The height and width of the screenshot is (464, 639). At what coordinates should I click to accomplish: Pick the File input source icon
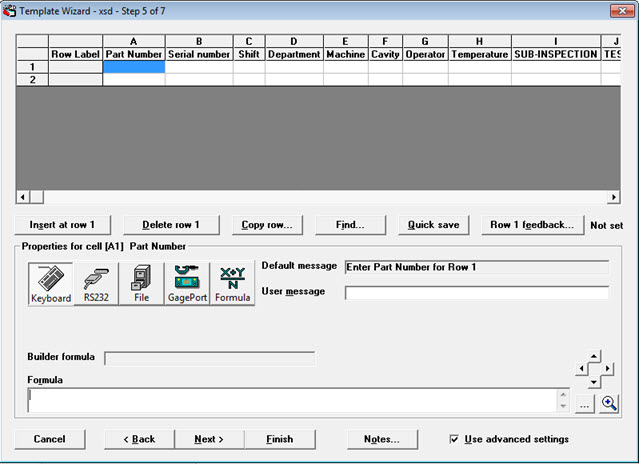[x=141, y=284]
